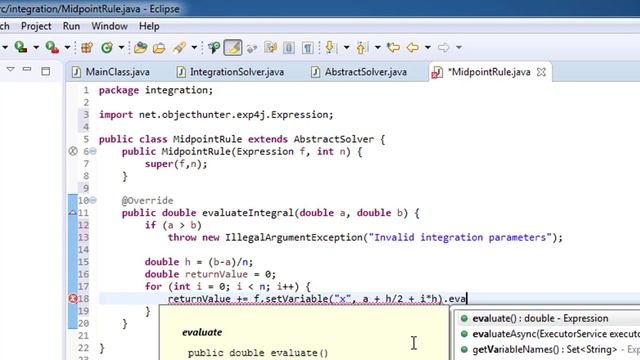Click the error marker on line 18
Screen dimensions: 640x360
click(73, 298)
